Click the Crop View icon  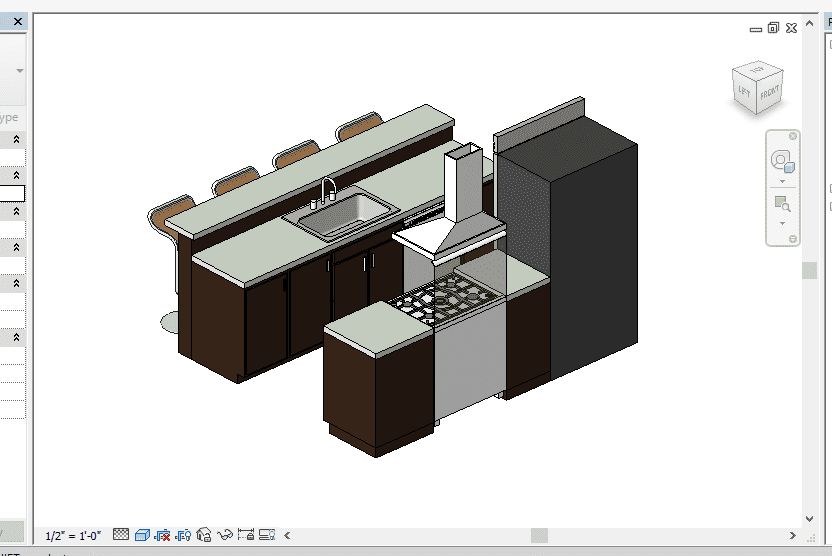163,535
